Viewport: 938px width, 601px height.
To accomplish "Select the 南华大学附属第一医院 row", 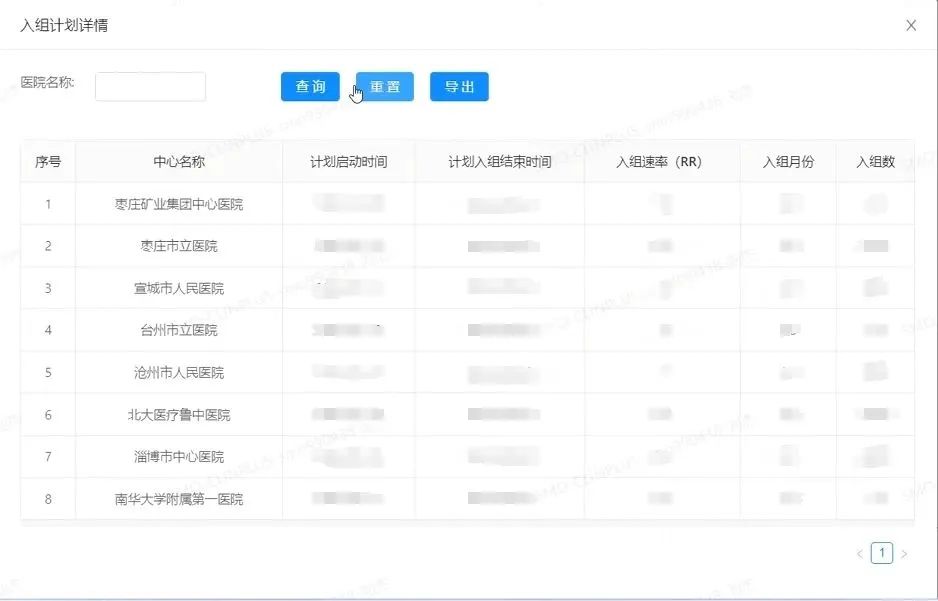I will tap(467, 499).
